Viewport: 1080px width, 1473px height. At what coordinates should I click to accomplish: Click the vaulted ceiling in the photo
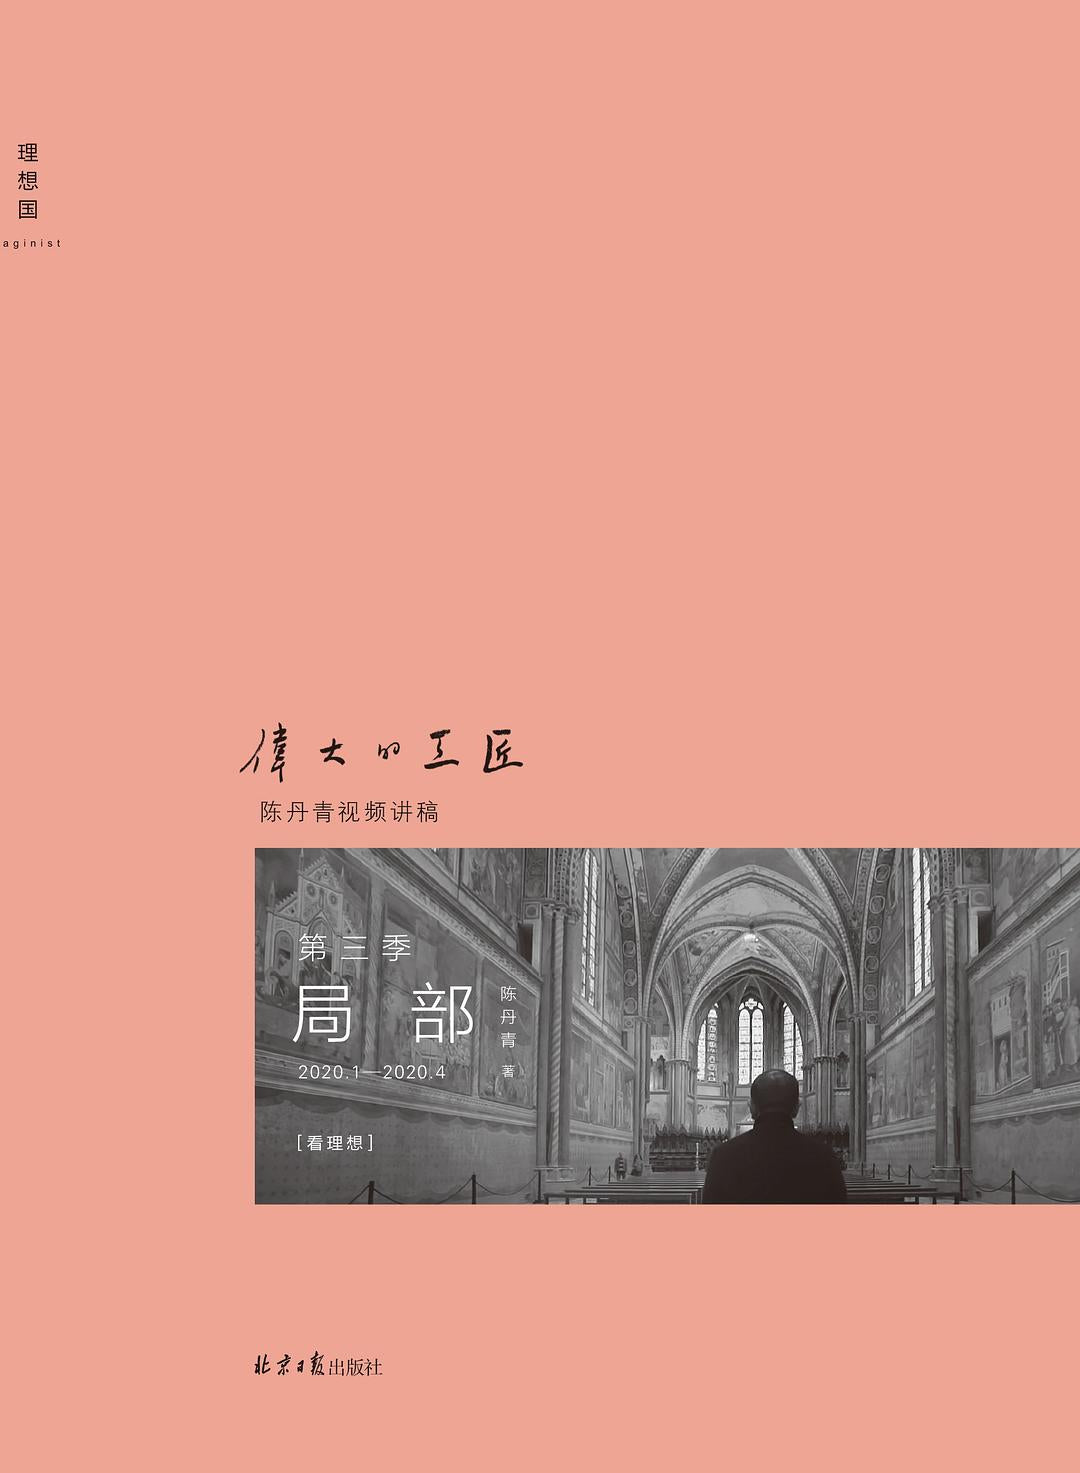click(x=750, y=900)
